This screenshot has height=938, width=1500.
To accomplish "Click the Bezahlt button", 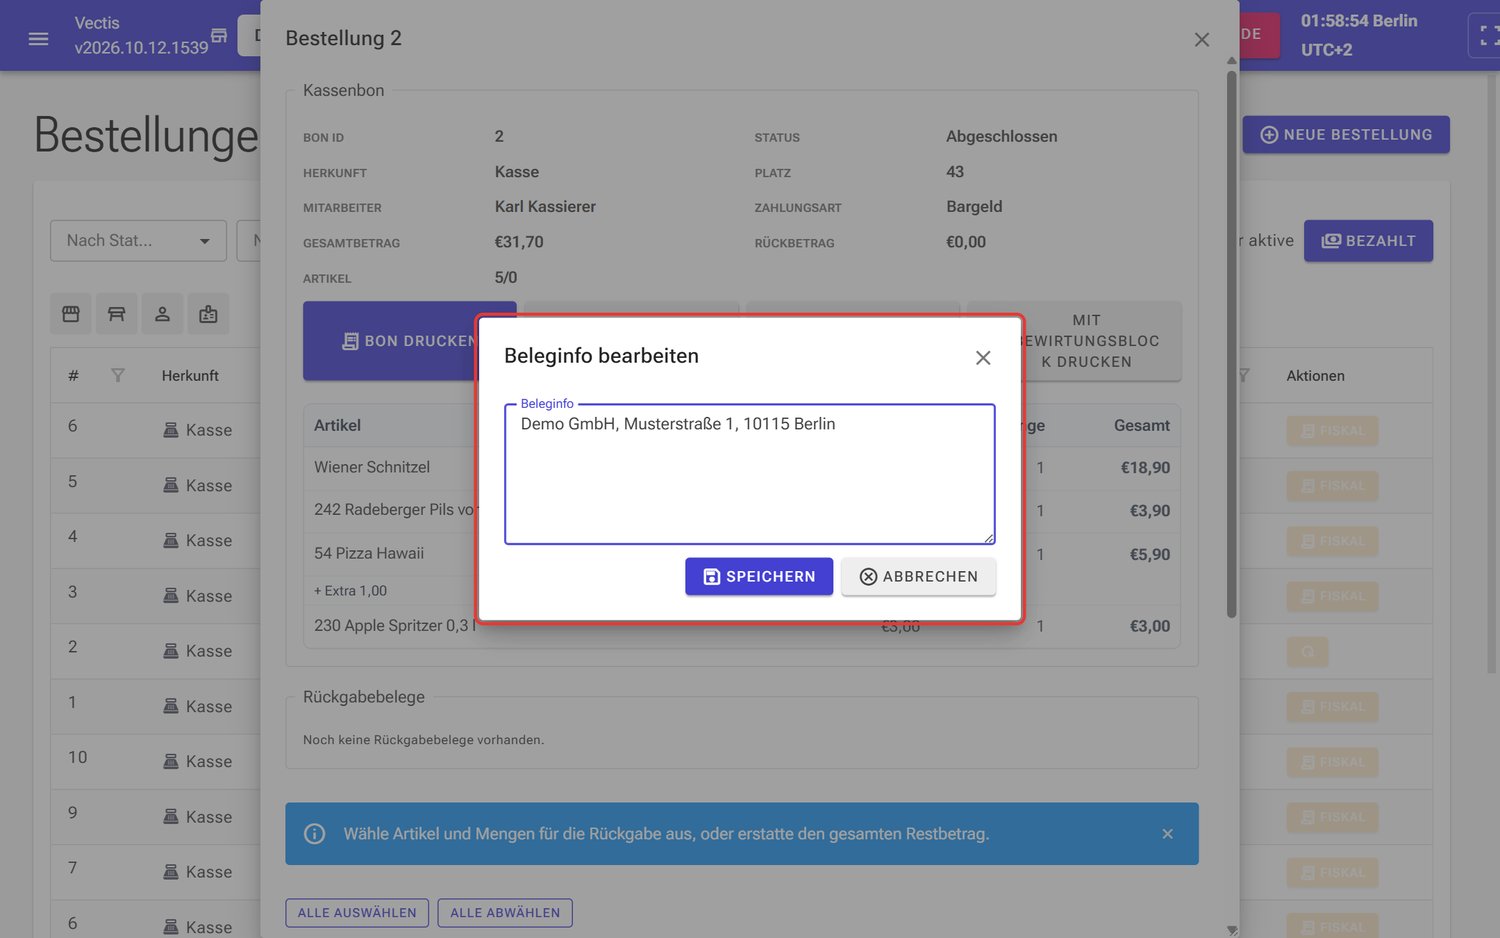I will [1368, 241].
